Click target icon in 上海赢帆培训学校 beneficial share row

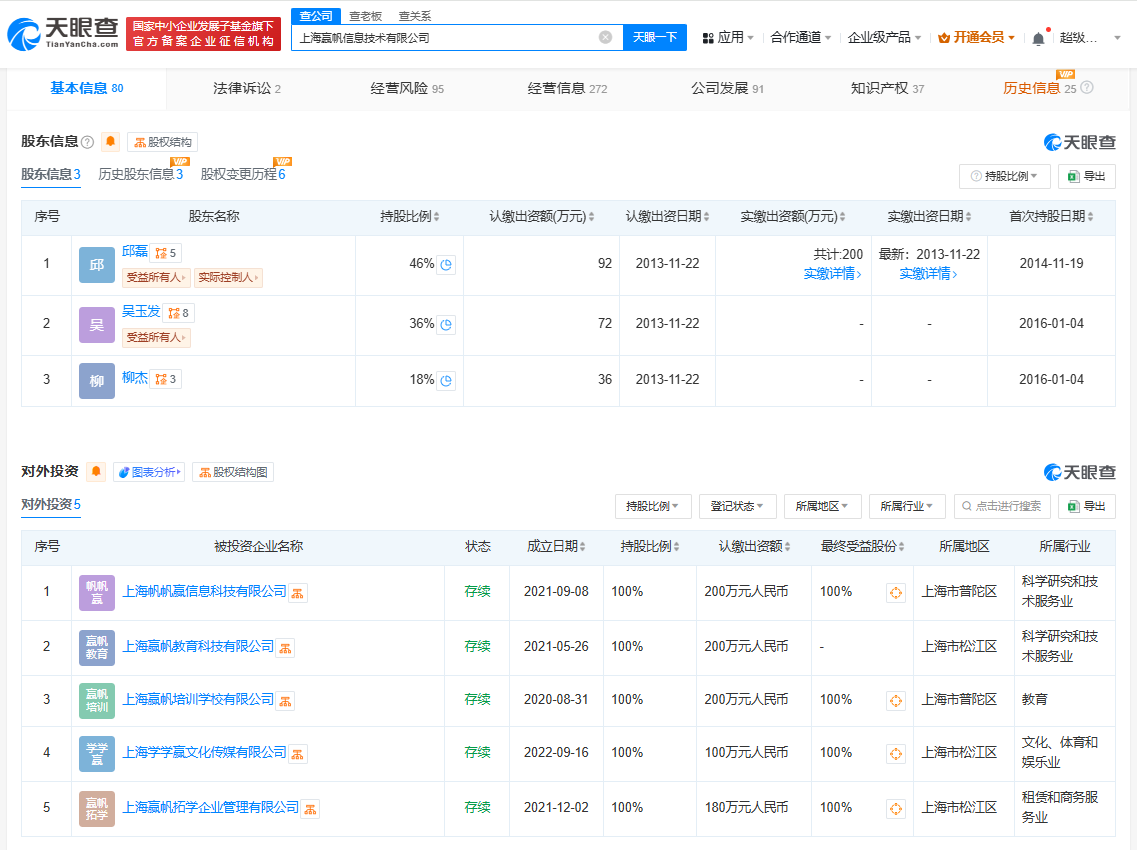tap(896, 701)
